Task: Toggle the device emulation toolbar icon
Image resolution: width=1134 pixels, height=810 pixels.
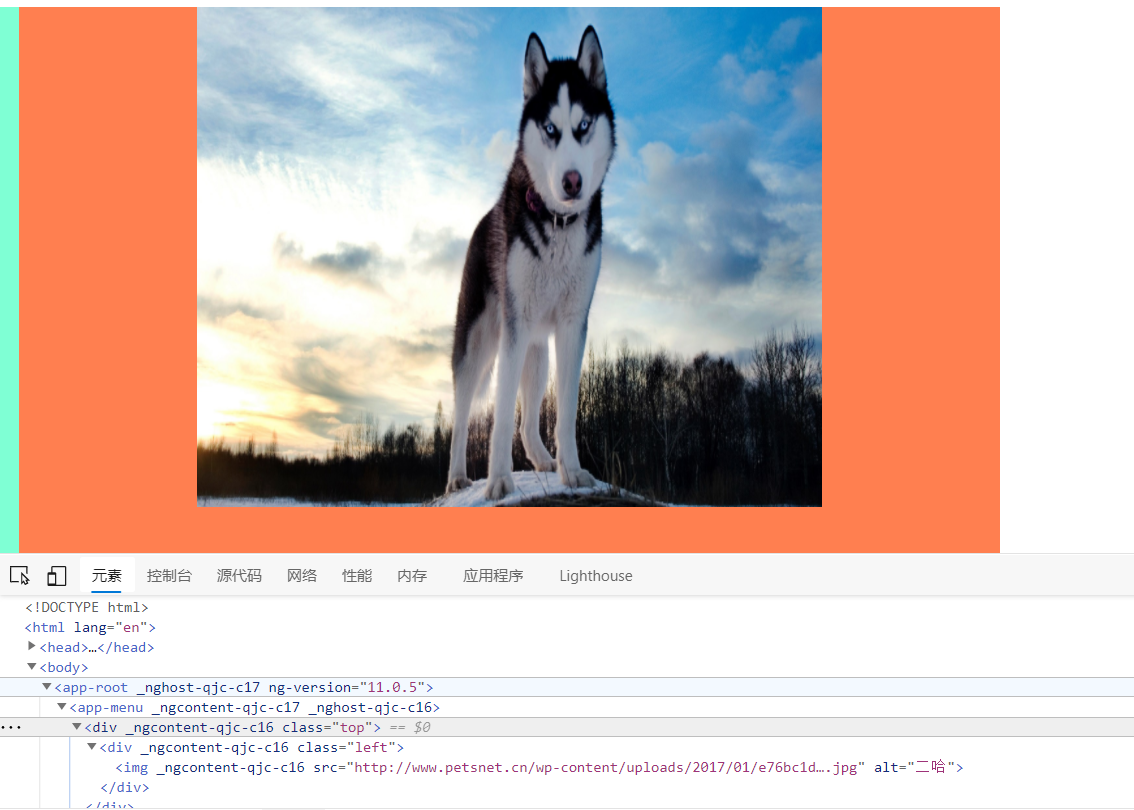Action: click(x=56, y=576)
